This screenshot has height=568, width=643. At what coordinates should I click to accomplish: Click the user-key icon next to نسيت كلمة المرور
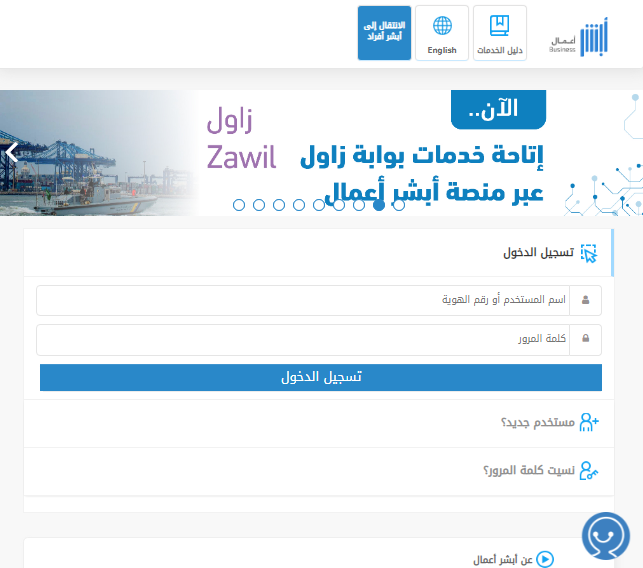pyautogui.click(x=589, y=471)
